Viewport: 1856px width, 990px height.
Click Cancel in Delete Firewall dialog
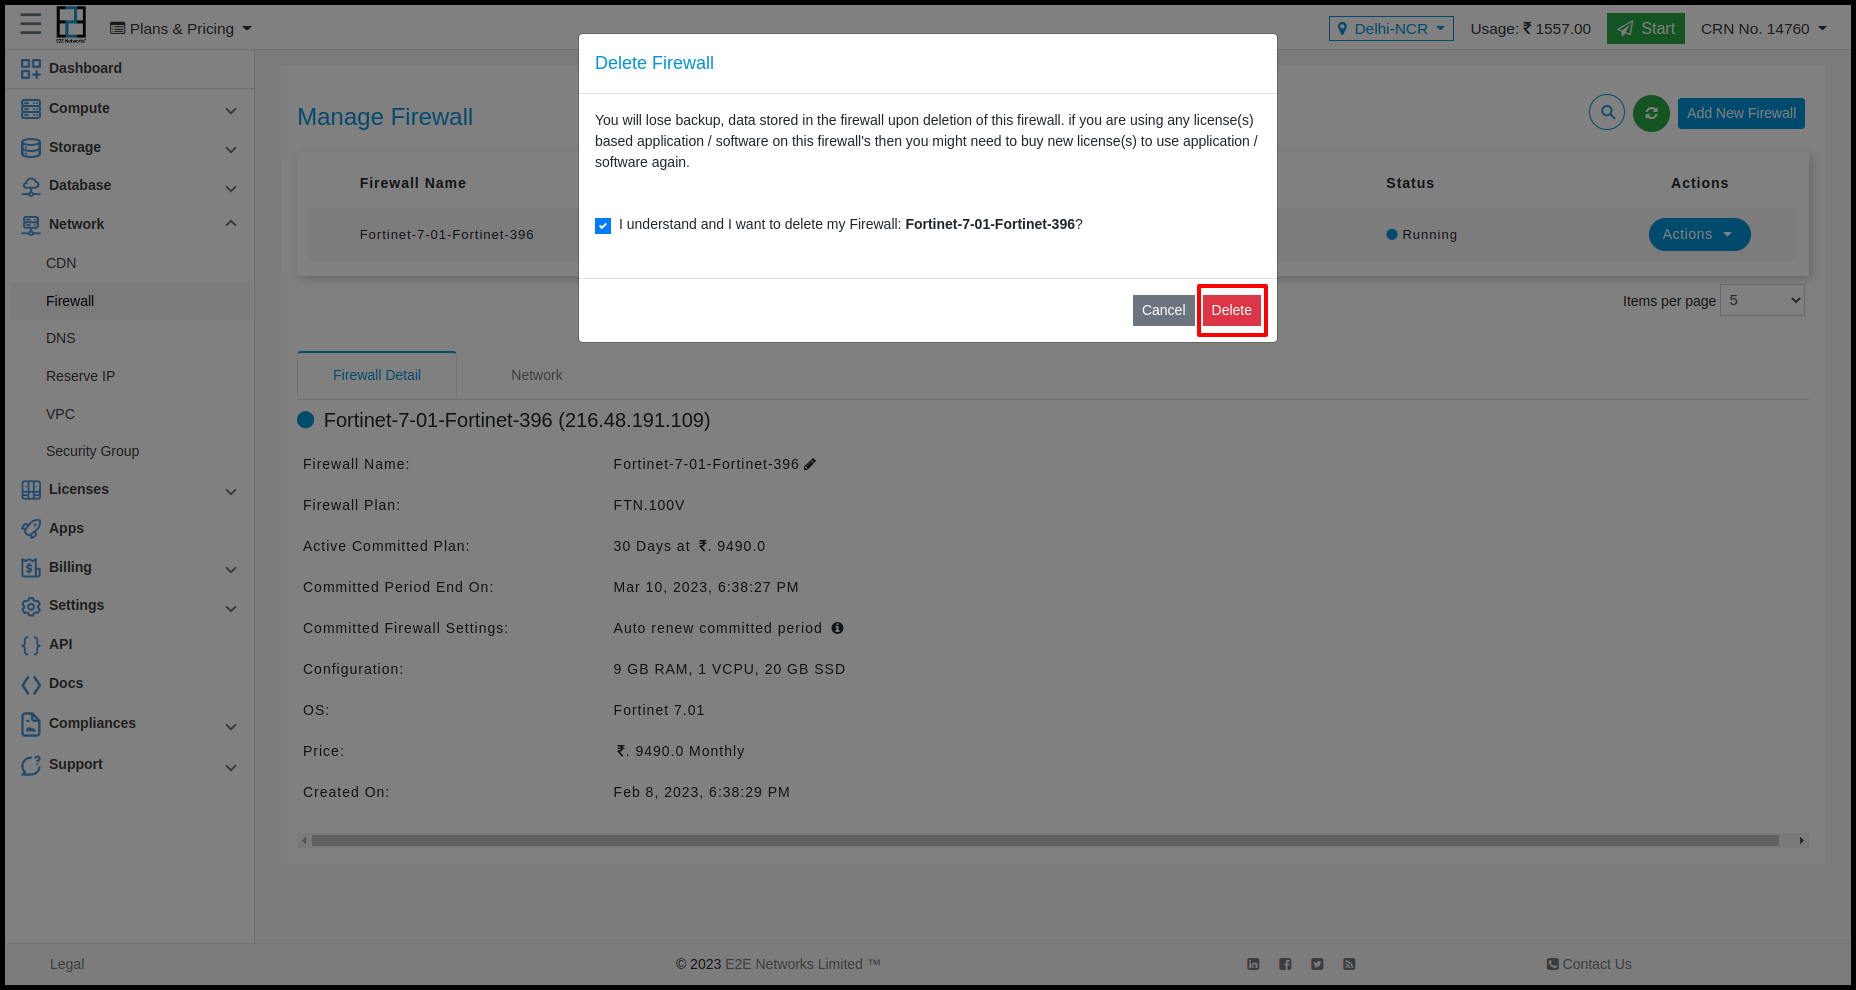coord(1164,310)
